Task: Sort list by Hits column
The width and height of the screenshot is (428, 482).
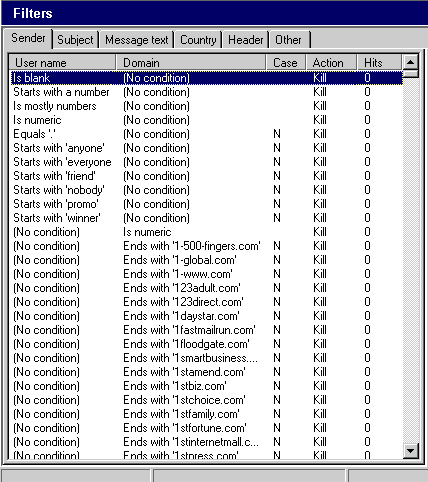Action: coord(379,62)
